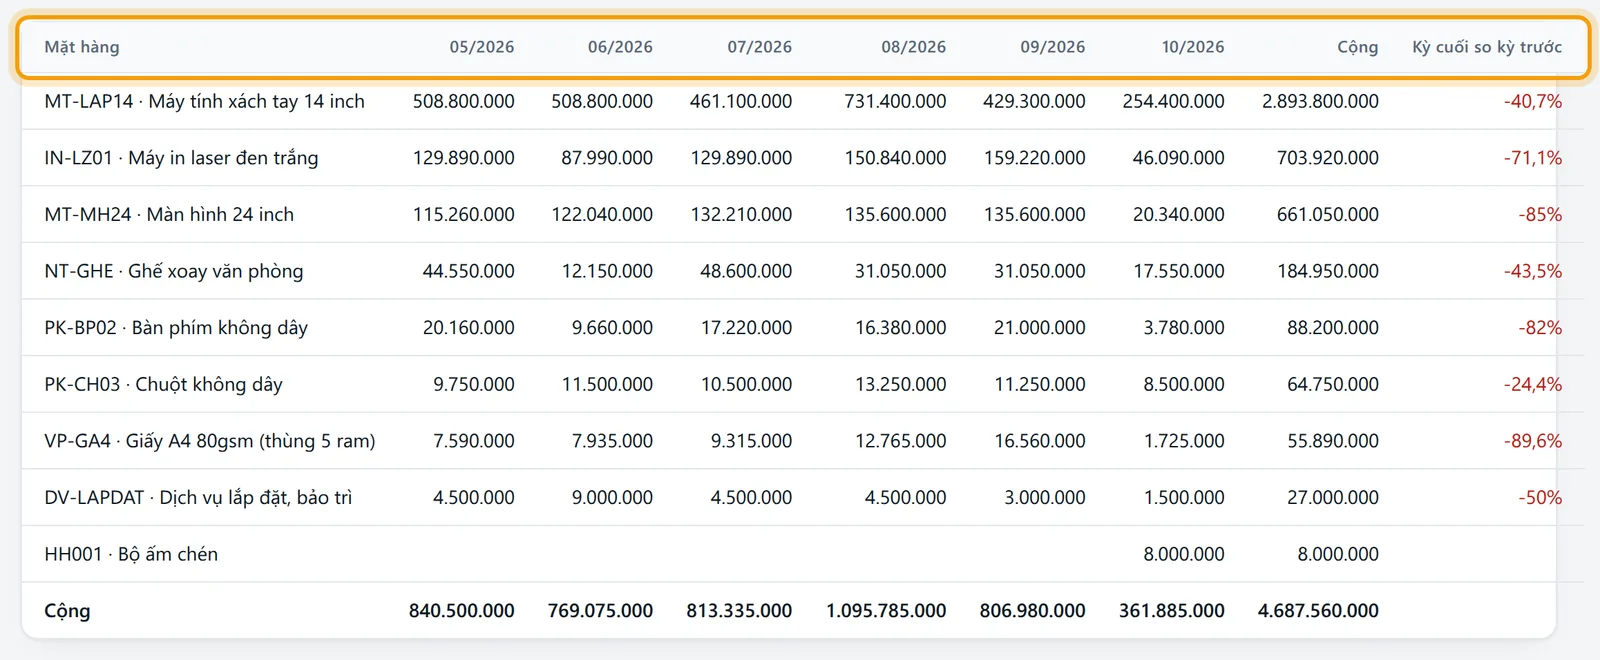Click the 10/2026 column header
Image resolution: width=1600 pixels, height=660 pixels.
[1193, 47]
